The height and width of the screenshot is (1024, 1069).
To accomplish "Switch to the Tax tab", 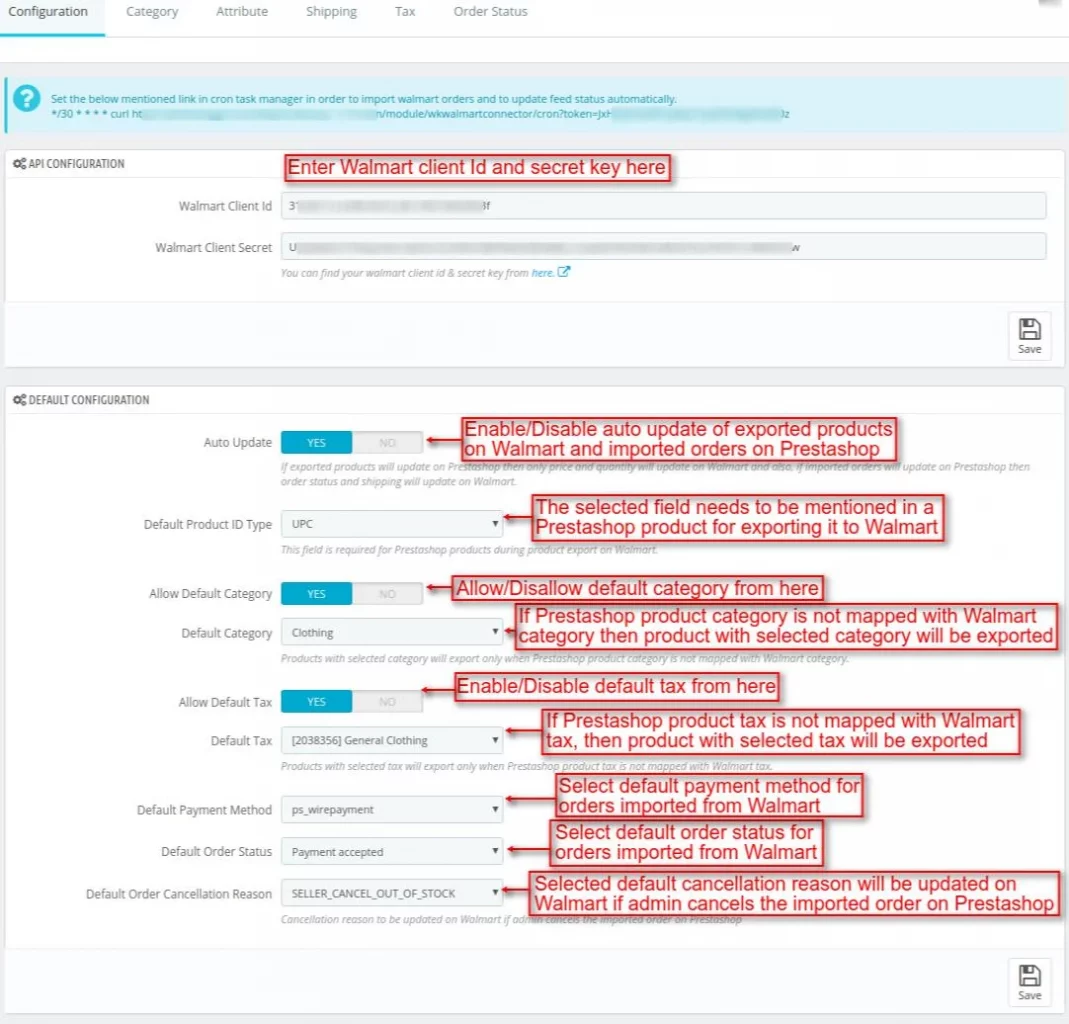I will pyautogui.click(x=405, y=12).
